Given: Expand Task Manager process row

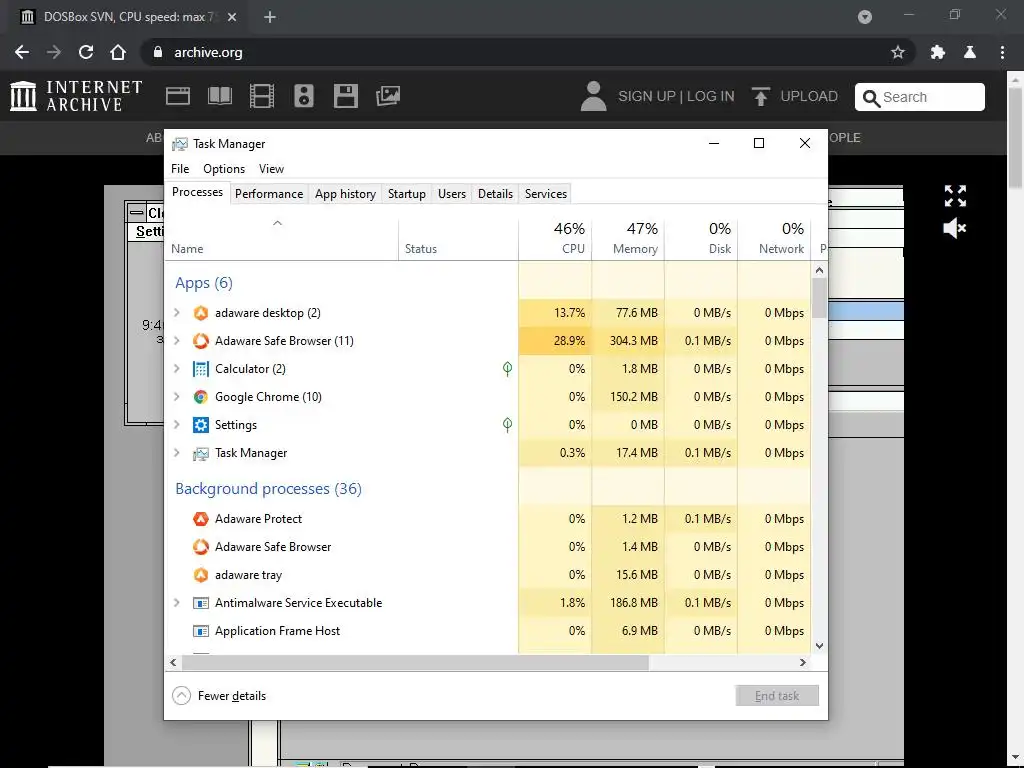Looking at the screenshot, I should [176, 453].
